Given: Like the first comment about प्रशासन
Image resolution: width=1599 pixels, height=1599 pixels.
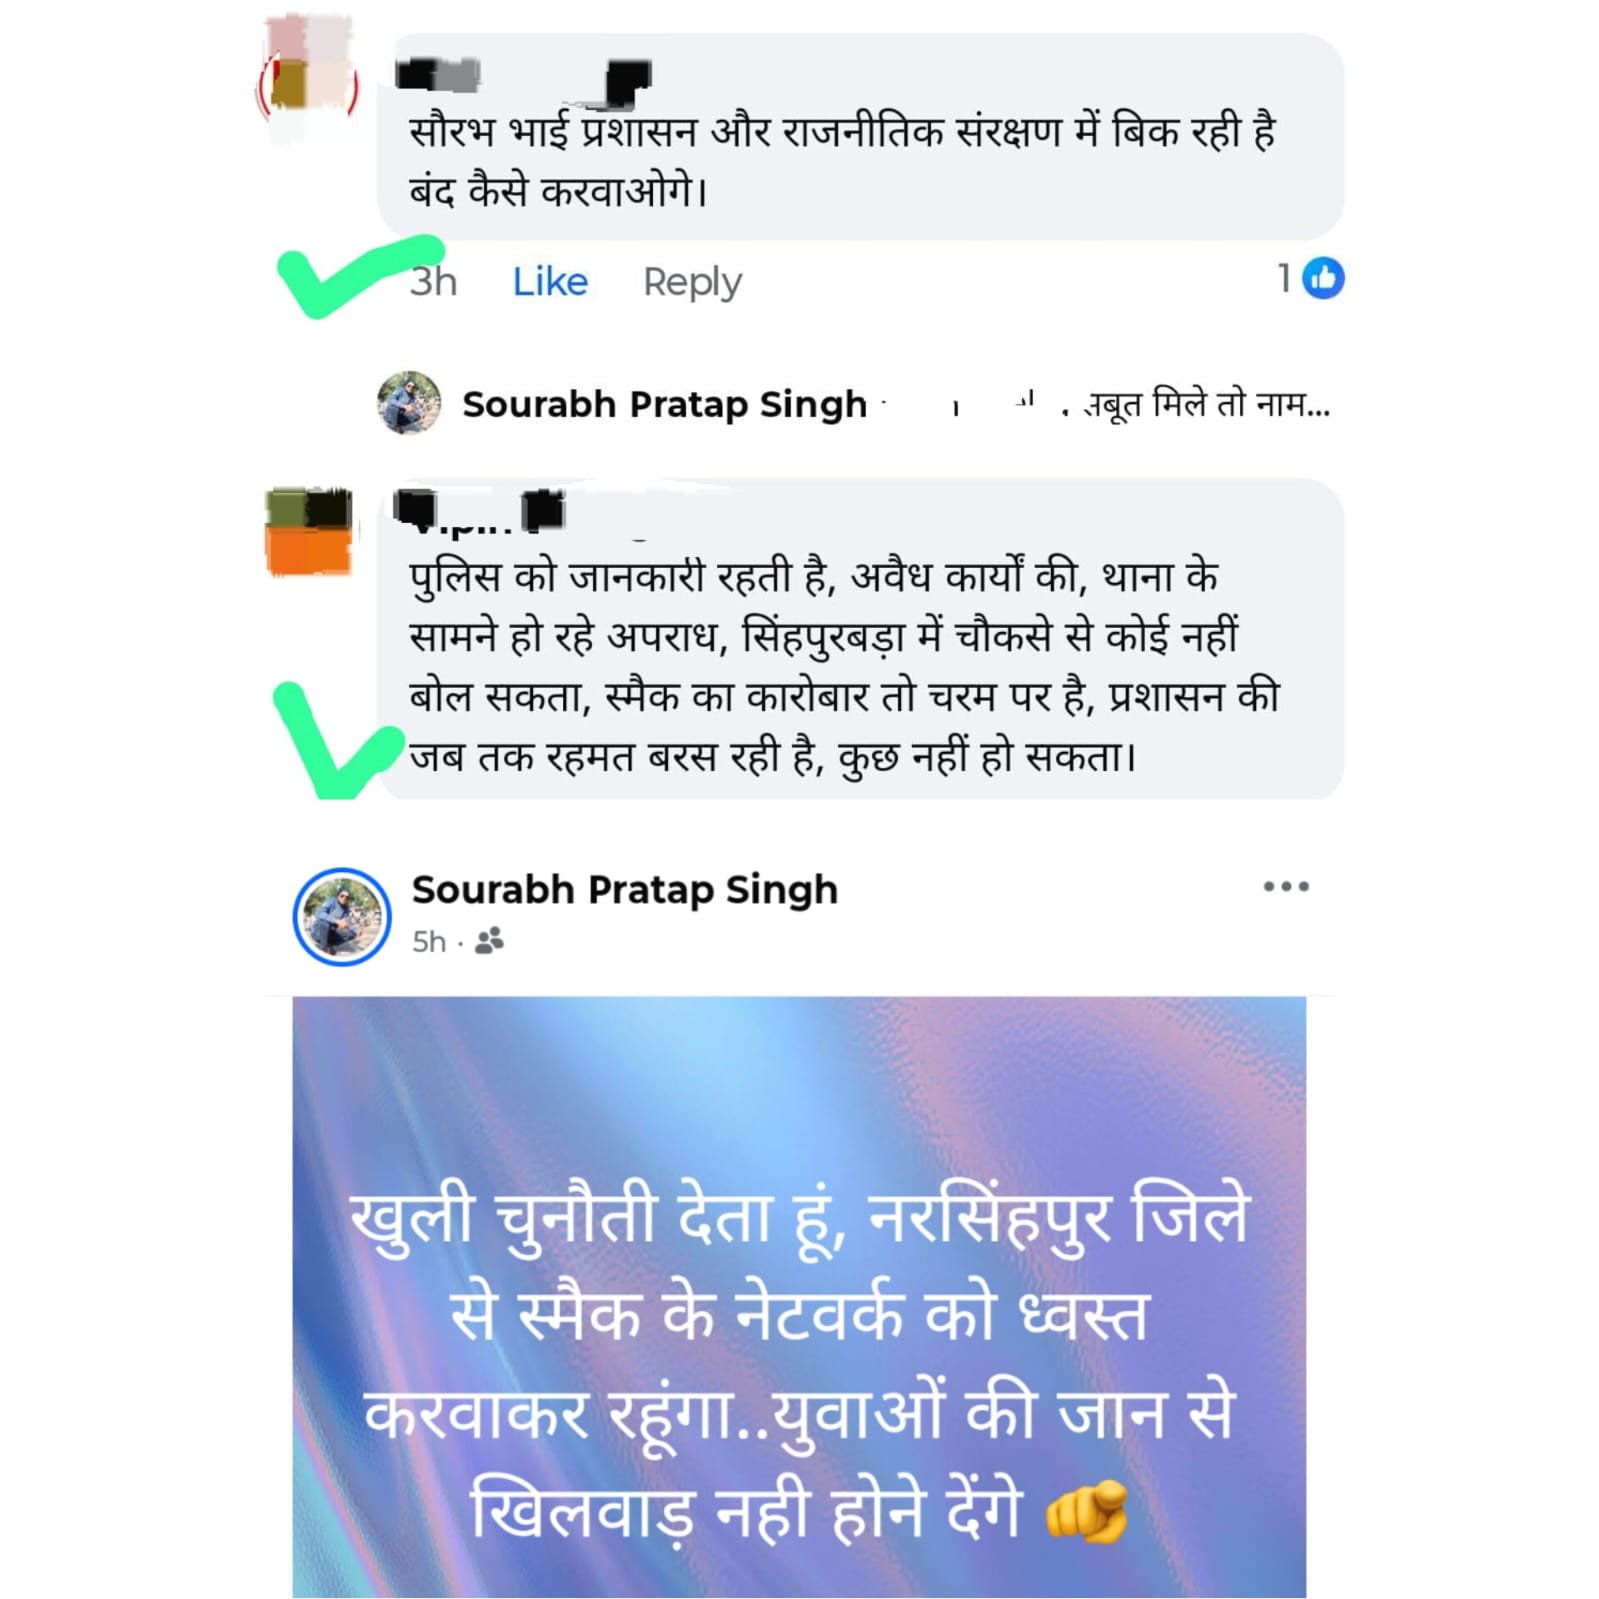Looking at the screenshot, I should click(x=550, y=282).
